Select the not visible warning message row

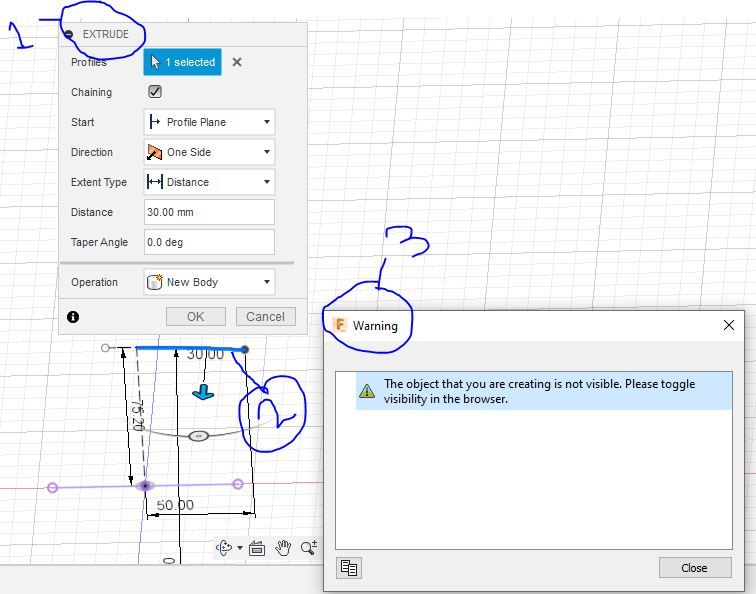point(544,391)
